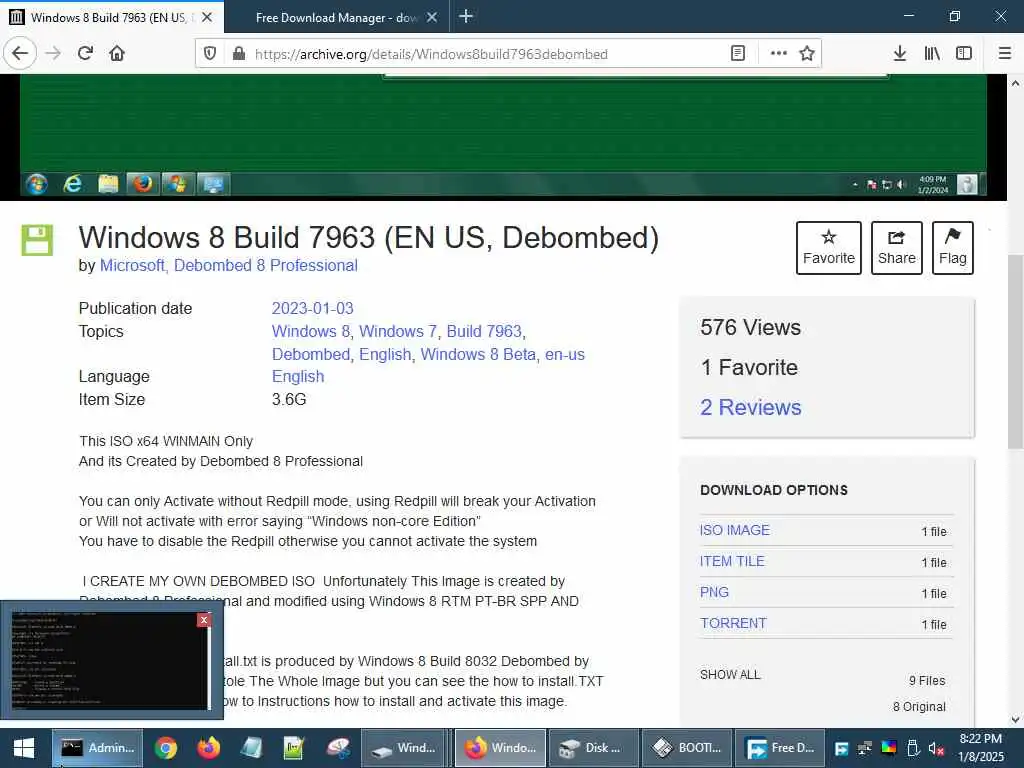Click the English language link
Screen dimensions: 1024x768
click(x=298, y=377)
